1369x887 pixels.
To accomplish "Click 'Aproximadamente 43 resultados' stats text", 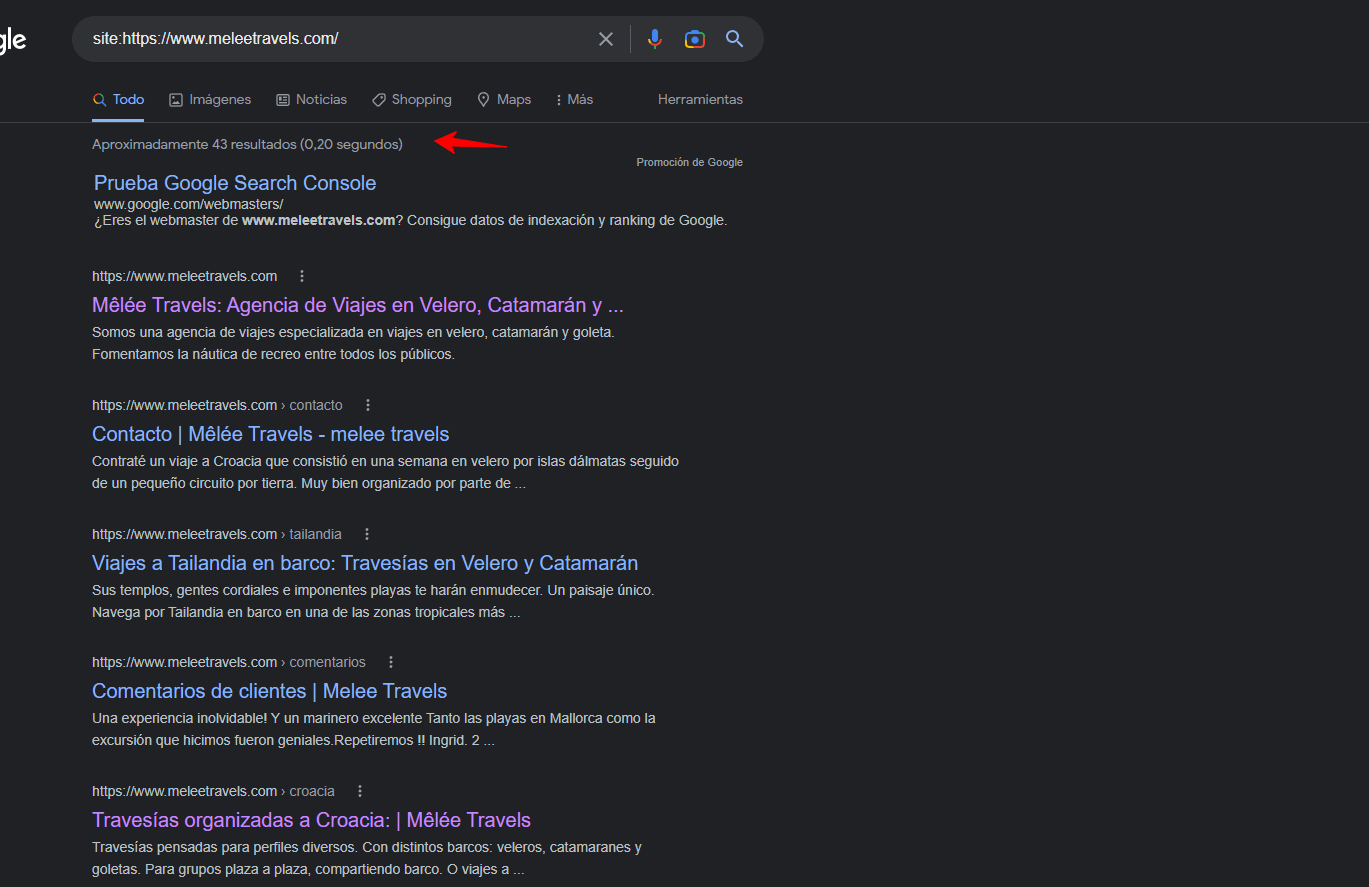I will click(247, 144).
